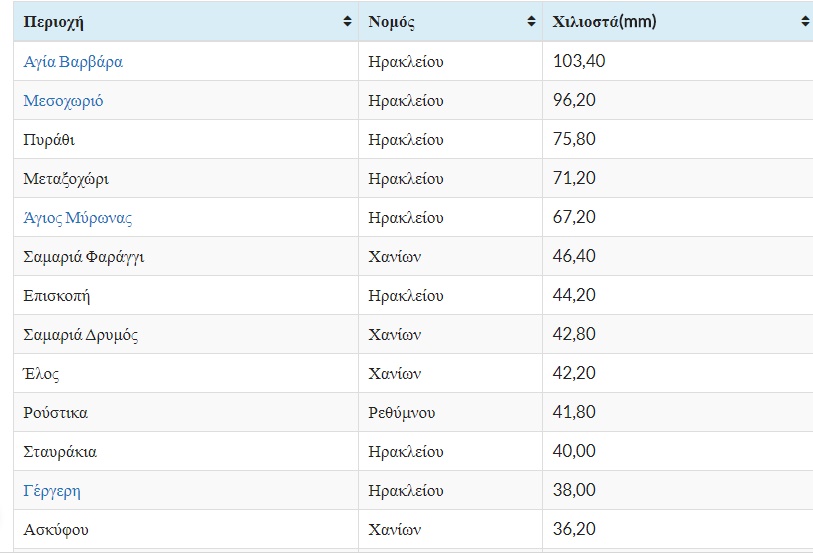This screenshot has height=553, width=813.
Task: Click sort arrows in Νομός header
Action: [x=530, y=21]
